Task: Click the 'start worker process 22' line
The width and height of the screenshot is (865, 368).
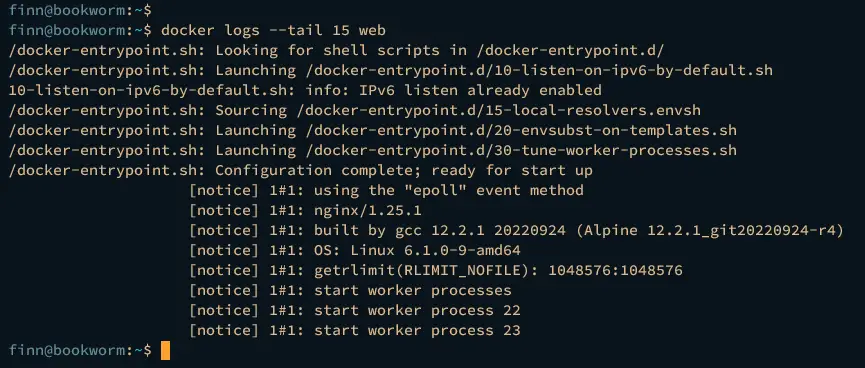Action: click(x=355, y=311)
